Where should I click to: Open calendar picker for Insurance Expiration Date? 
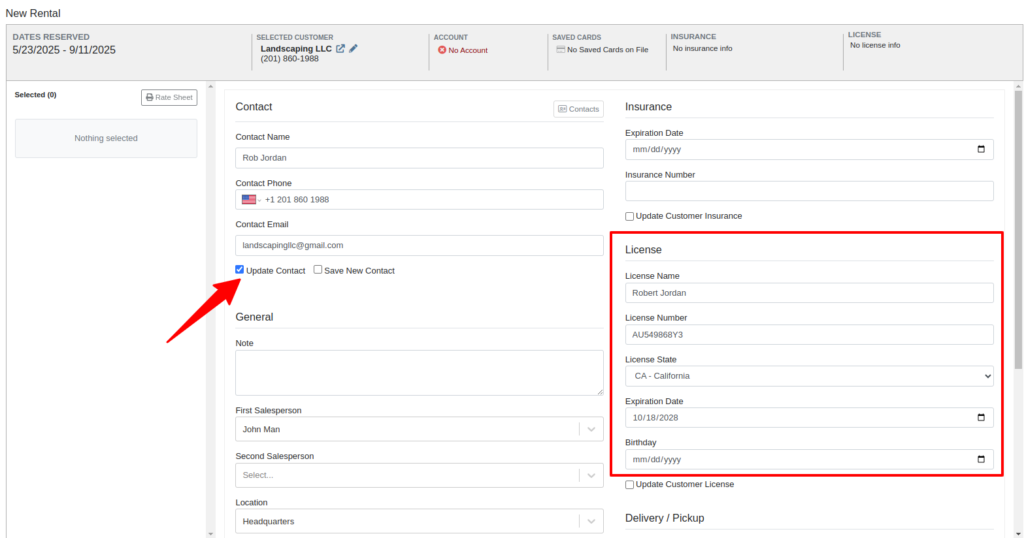click(981, 150)
